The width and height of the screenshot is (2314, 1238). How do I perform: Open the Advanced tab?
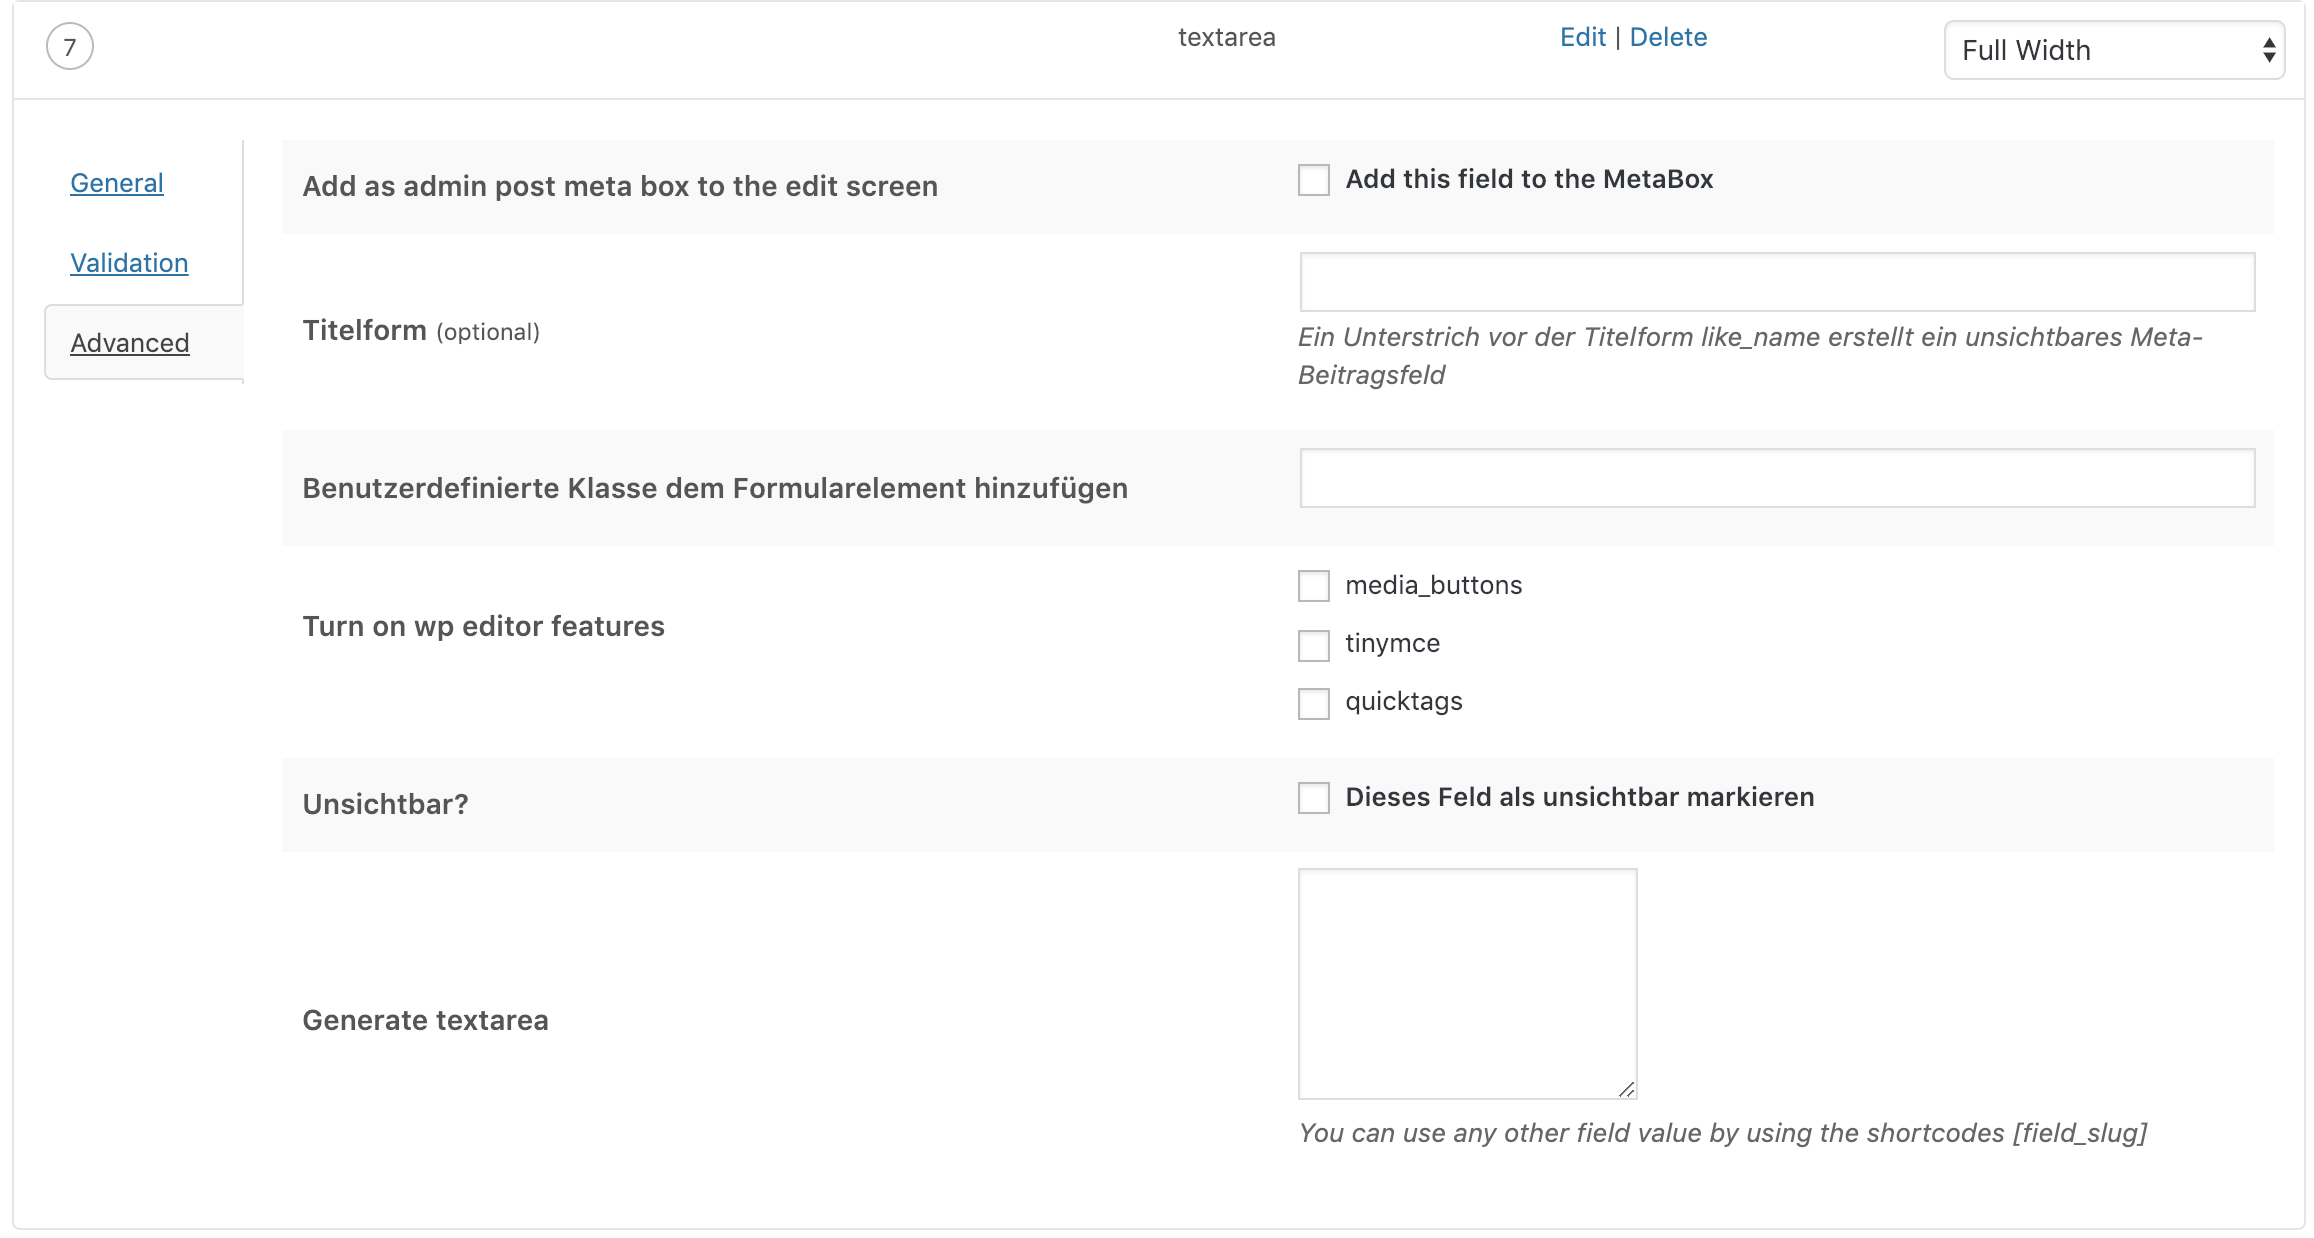[x=129, y=342]
